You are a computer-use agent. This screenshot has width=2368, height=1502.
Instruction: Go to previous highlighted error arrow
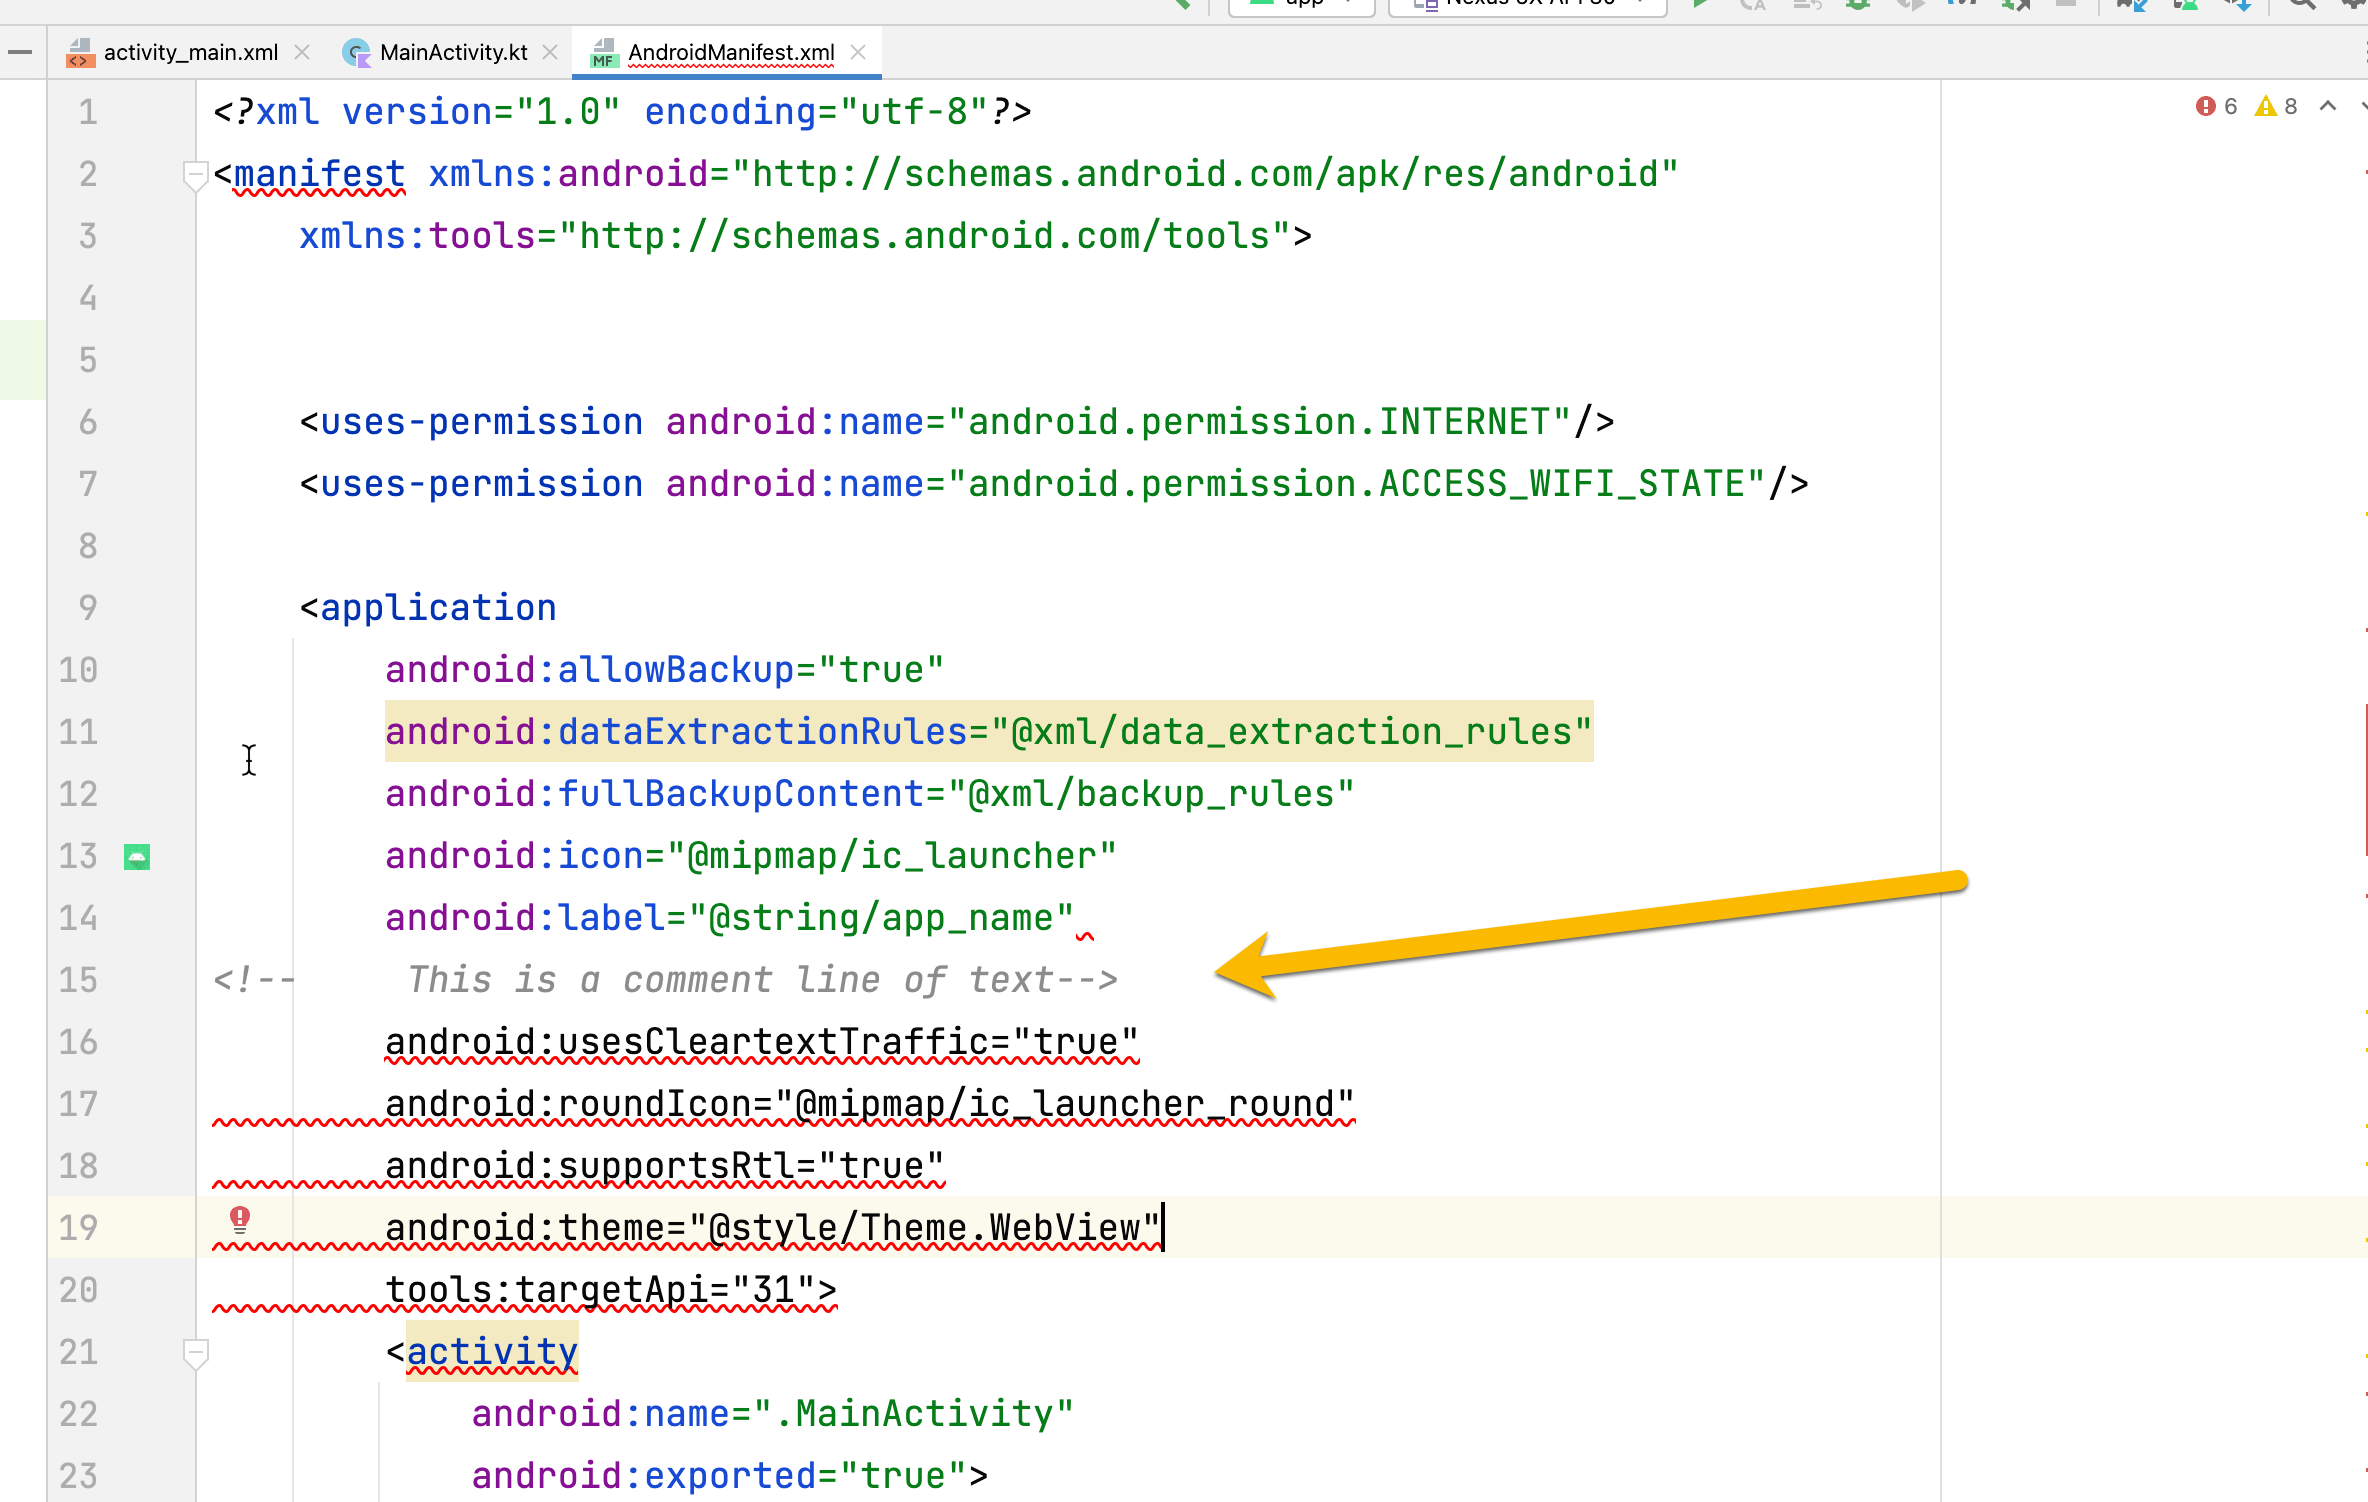click(x=2328, y=107)
